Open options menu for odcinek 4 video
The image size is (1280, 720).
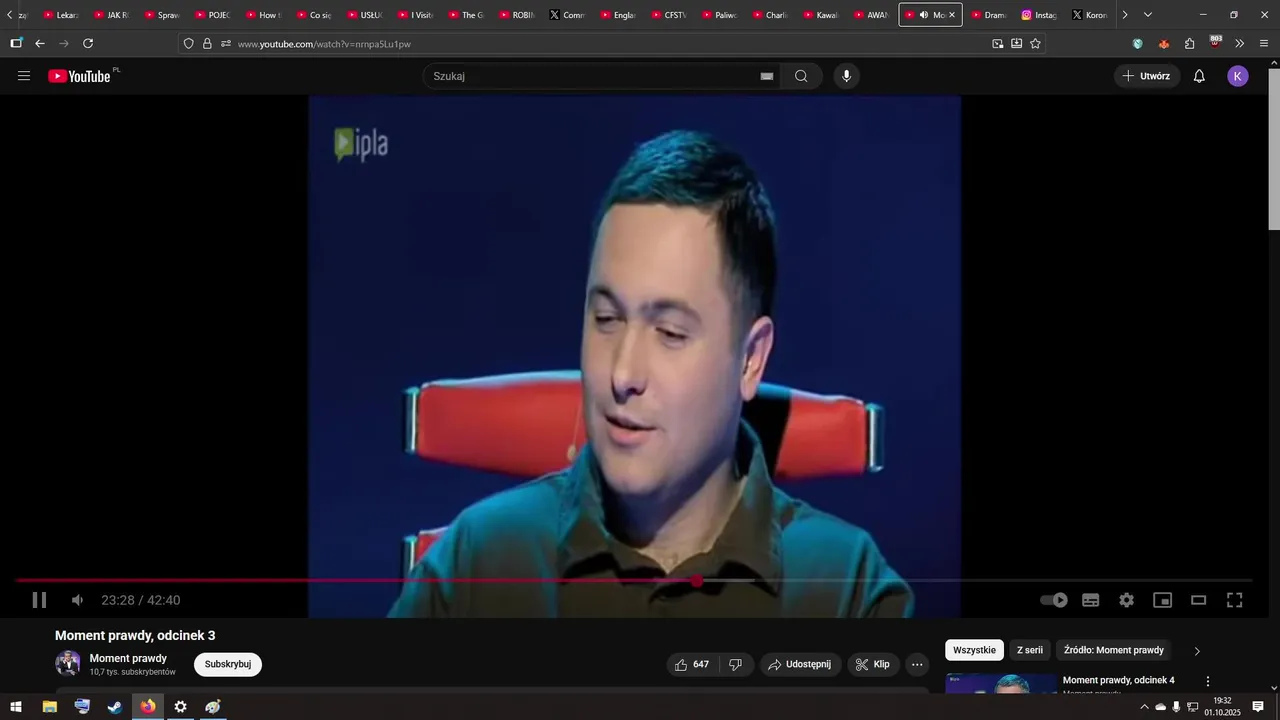pos(1208,681)
